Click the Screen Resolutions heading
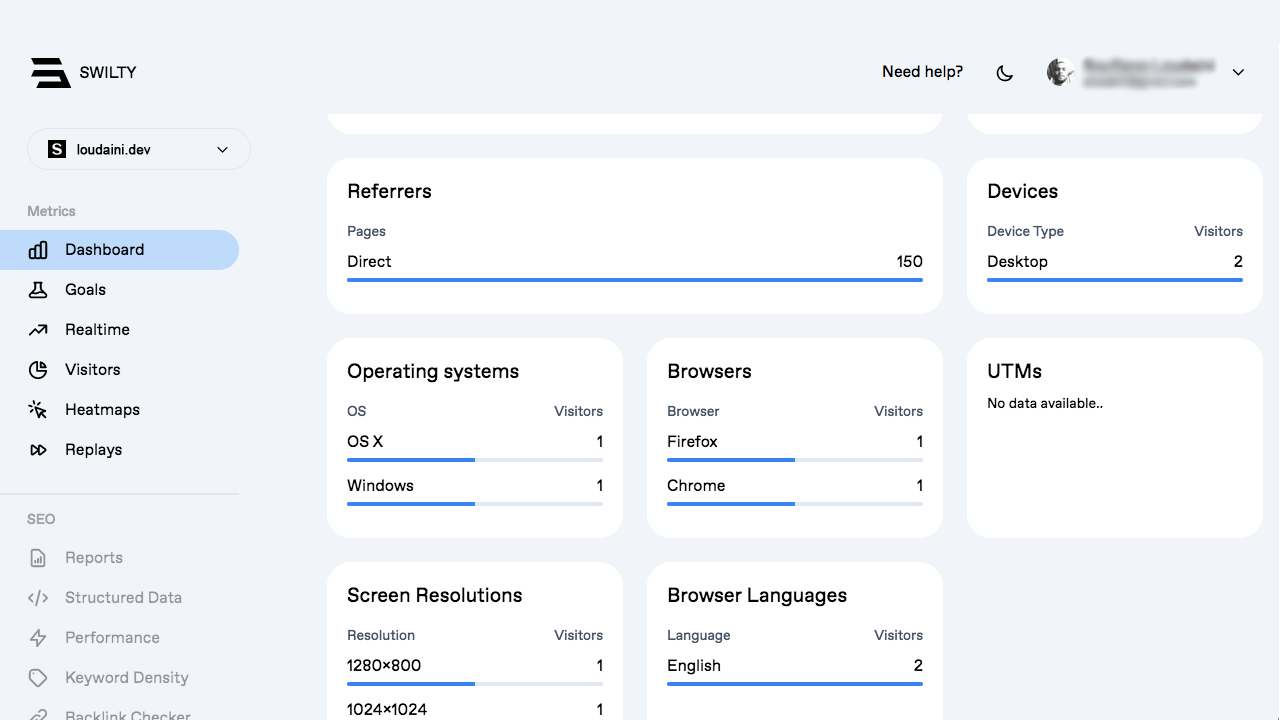The height and width of the screenshot is (720, 1280). coord(434,595)
